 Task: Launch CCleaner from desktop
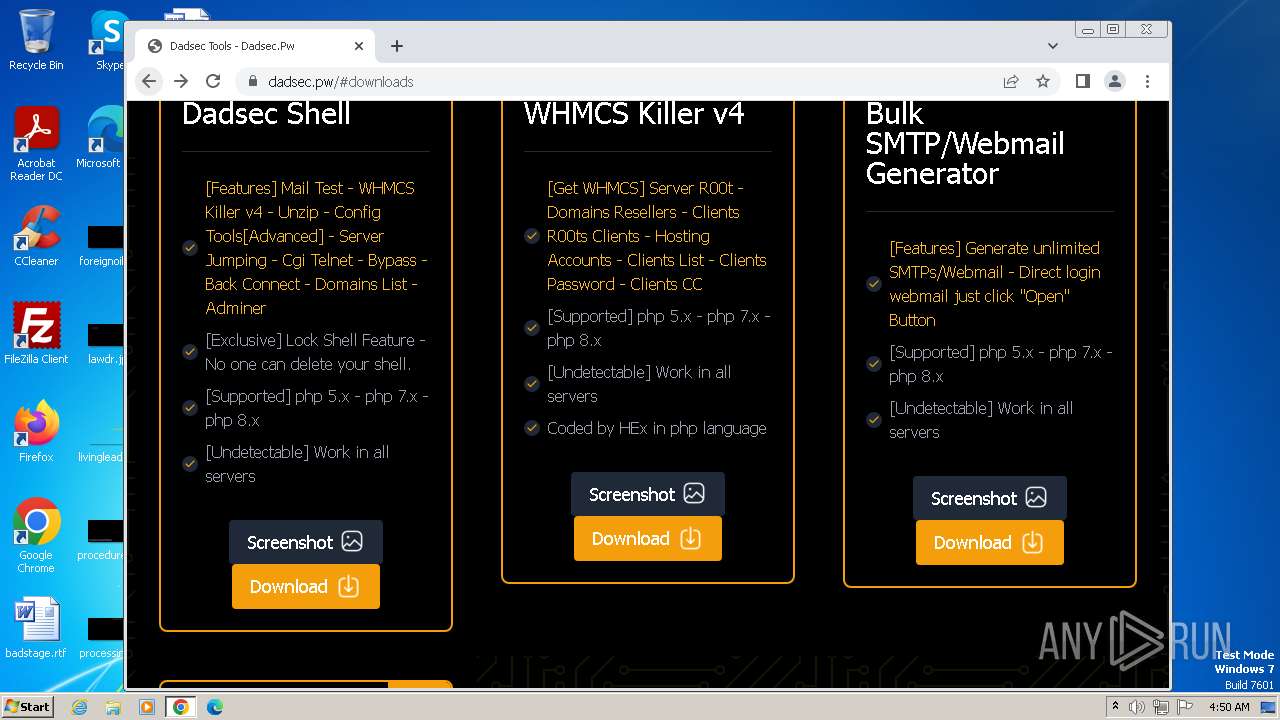36,235
